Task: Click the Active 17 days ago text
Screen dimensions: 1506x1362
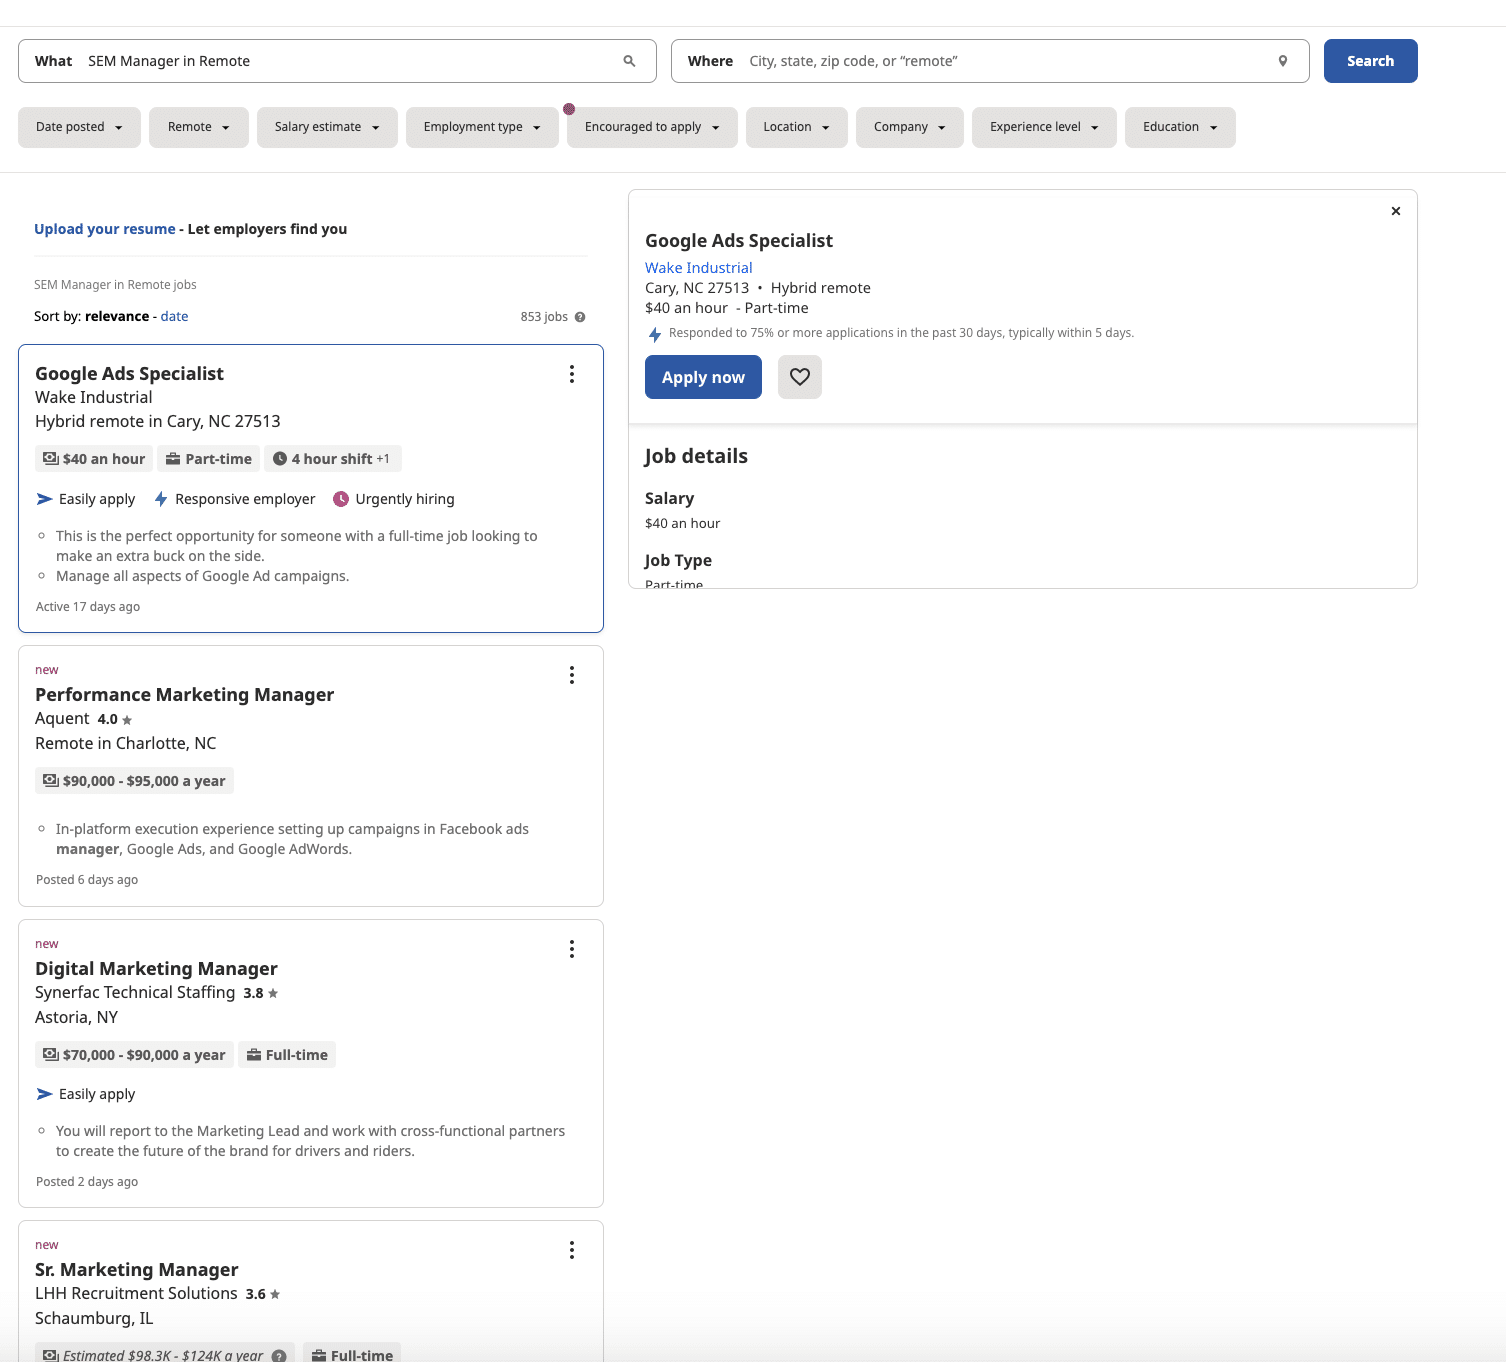Action: point(88,607)
